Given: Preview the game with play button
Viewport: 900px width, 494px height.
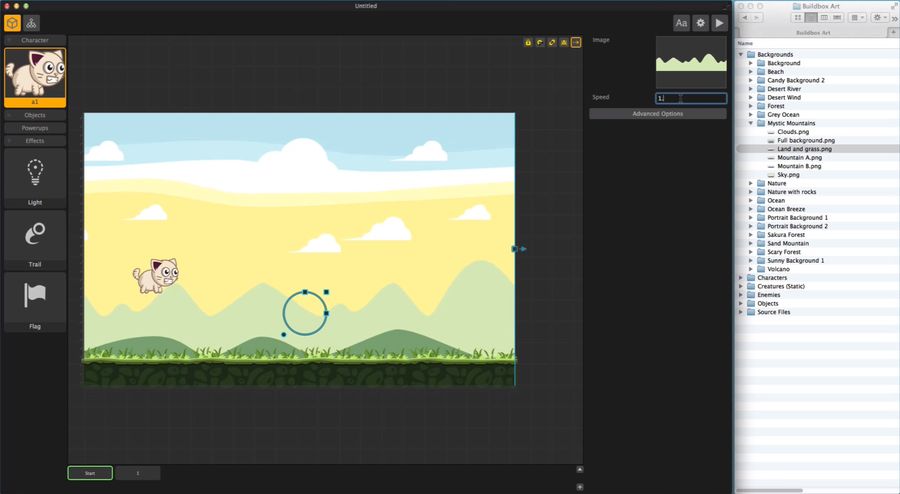Looking at the screenshot, I should (x=719, y=23).
